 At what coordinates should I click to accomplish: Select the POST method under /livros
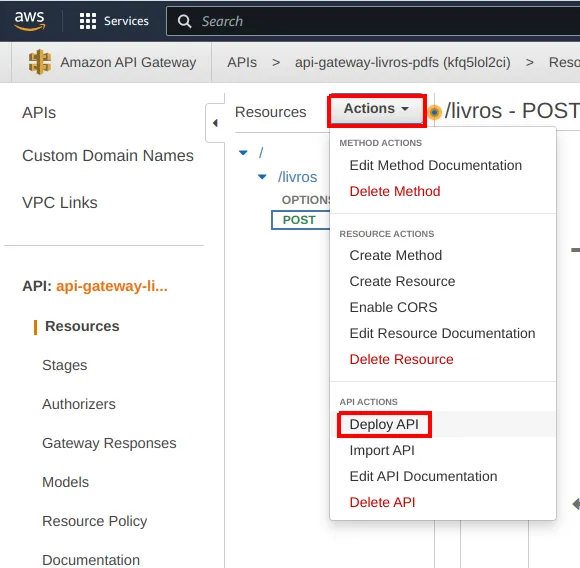pyautogui.click(x=300, y=220)
